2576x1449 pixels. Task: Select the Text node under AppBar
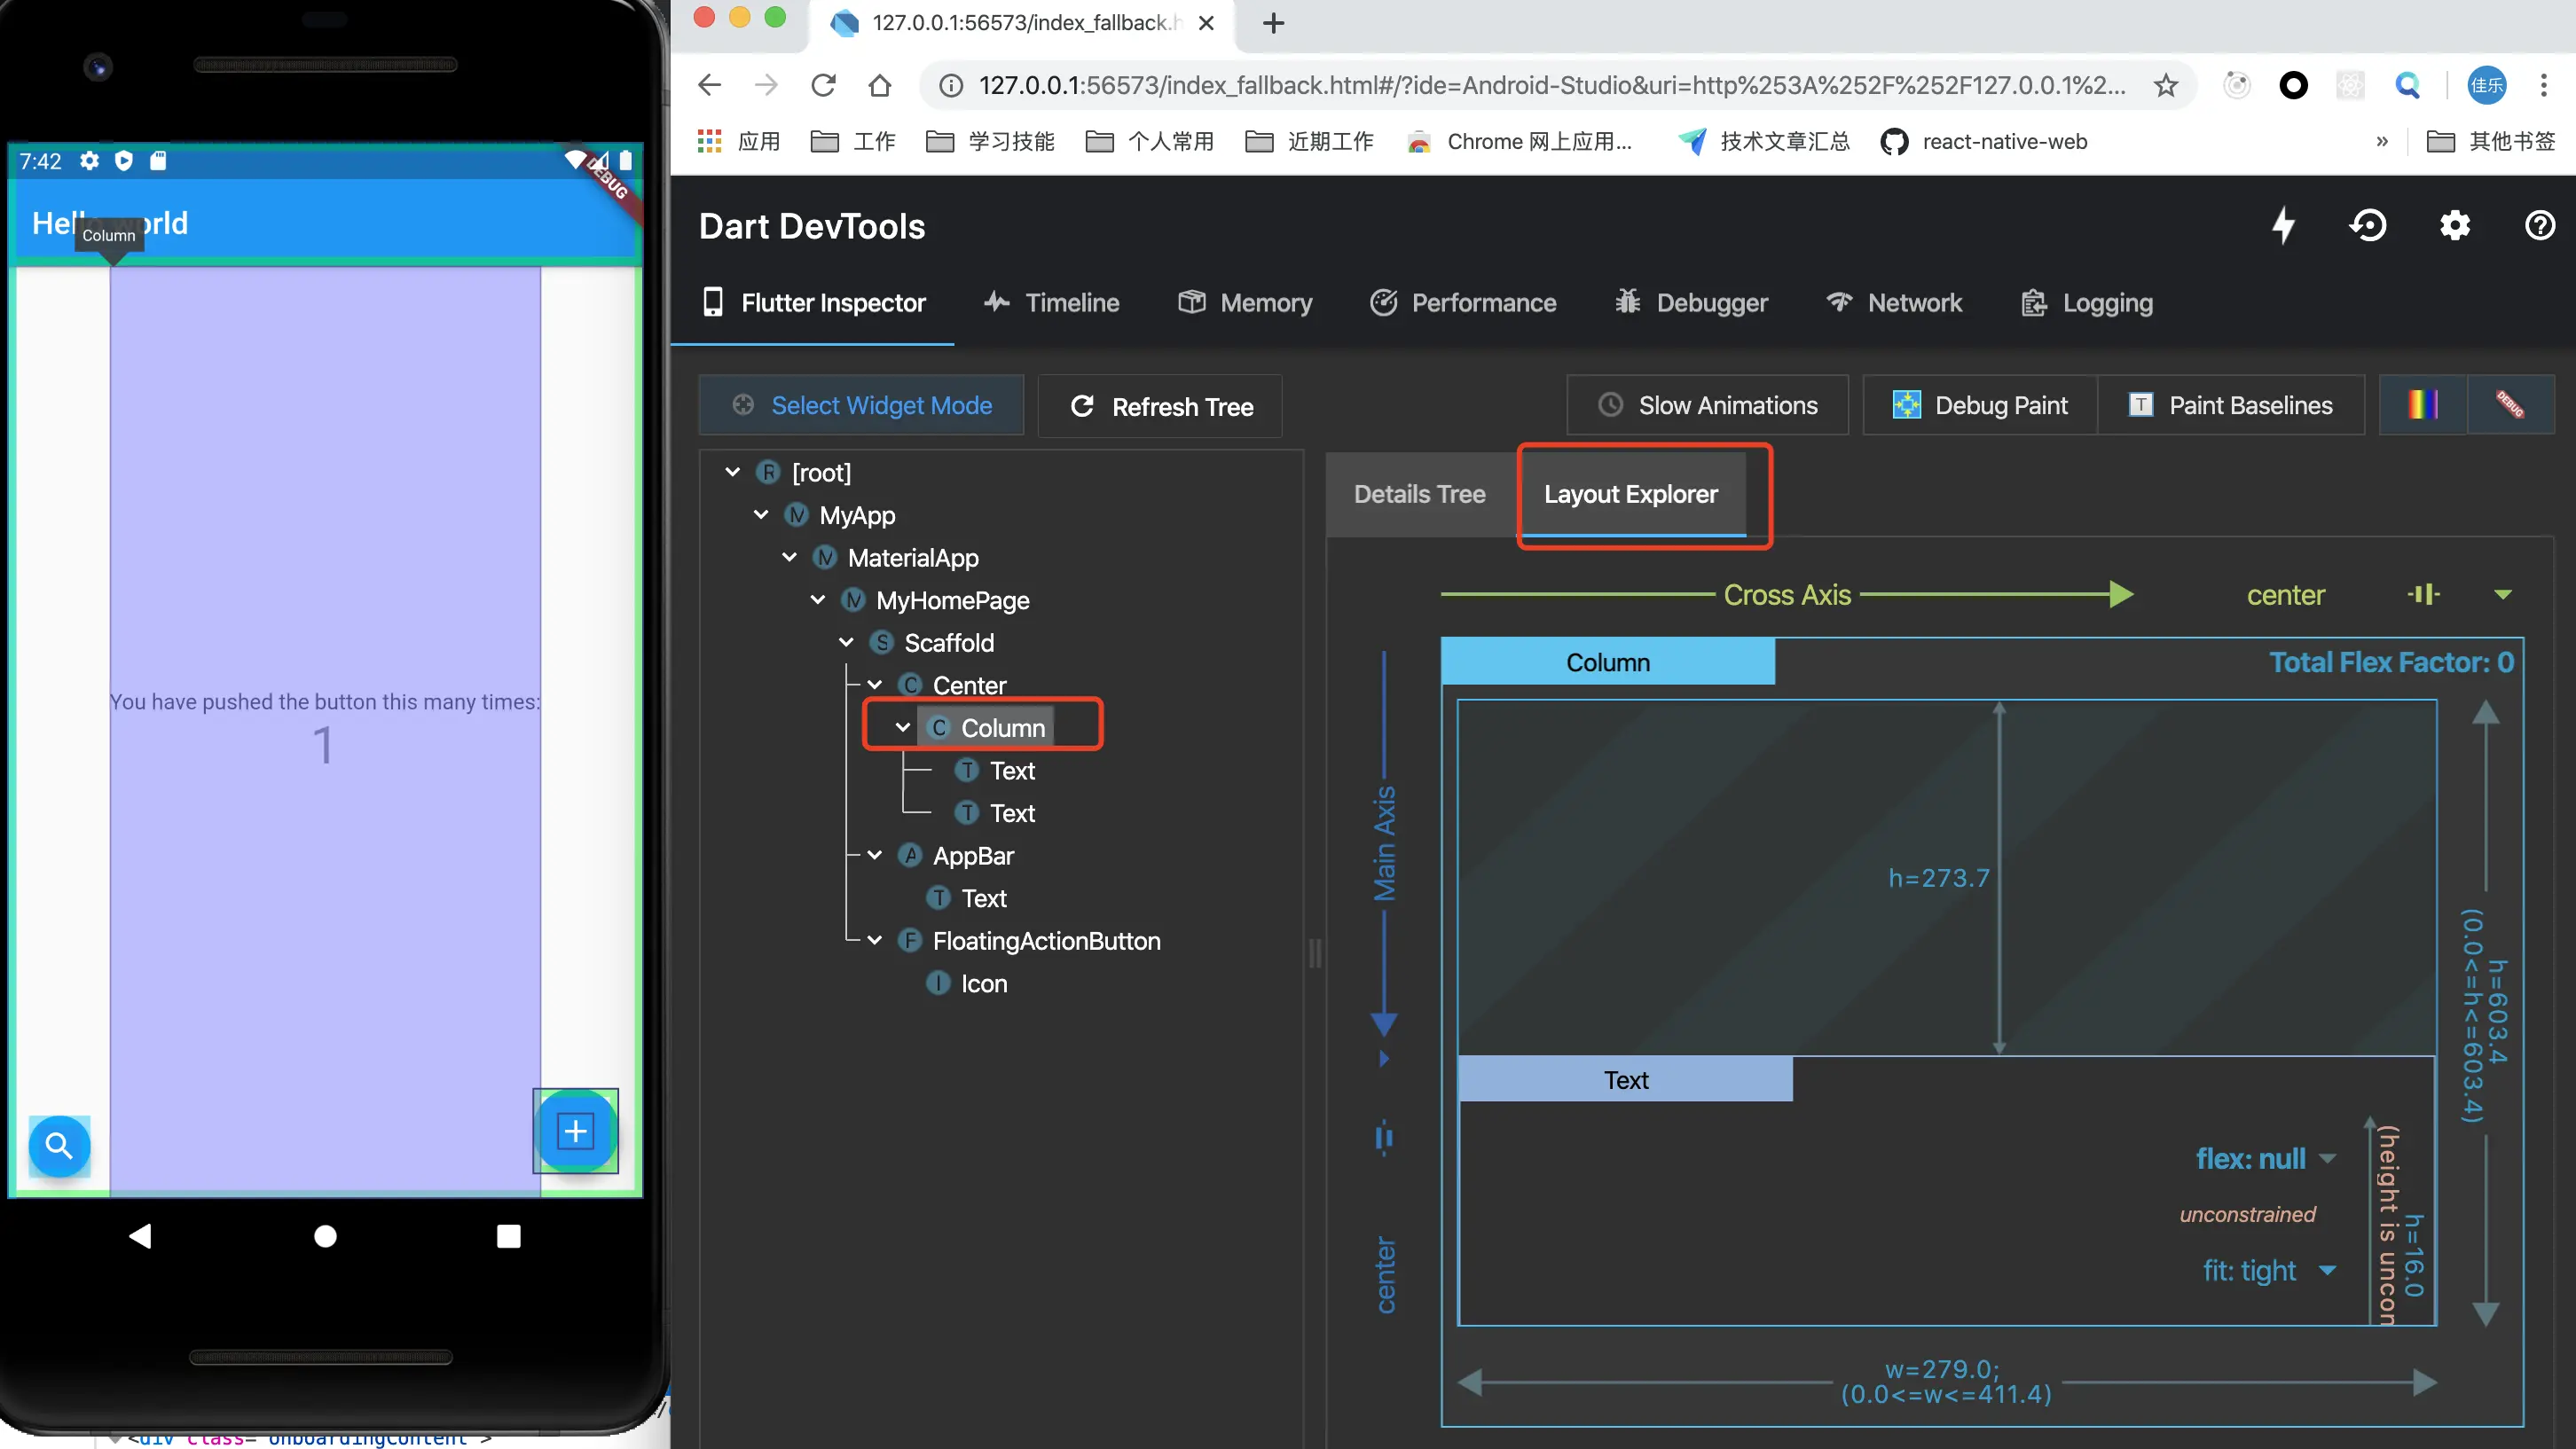[966, 899]
